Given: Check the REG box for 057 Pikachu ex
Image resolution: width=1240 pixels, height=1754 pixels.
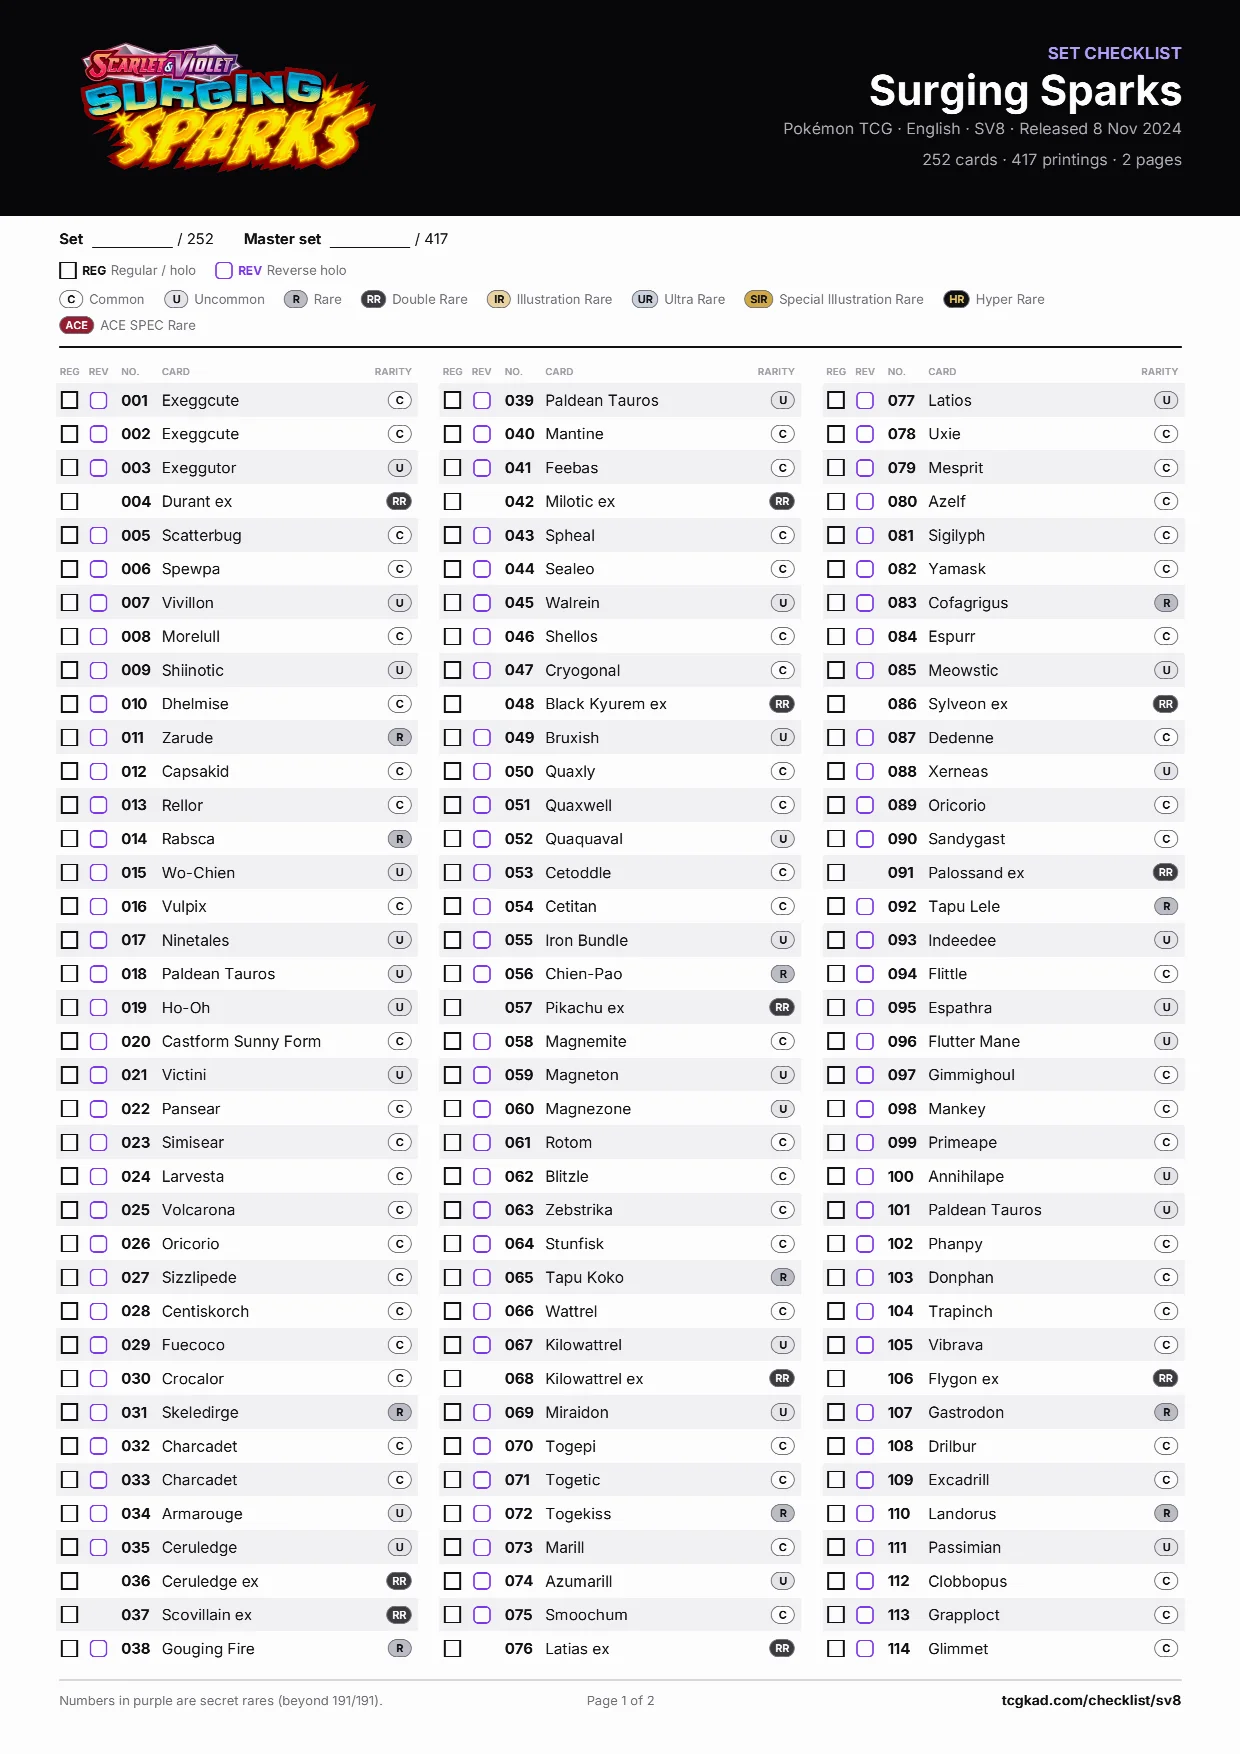Looking at the screenshot, I should 452,1007.
